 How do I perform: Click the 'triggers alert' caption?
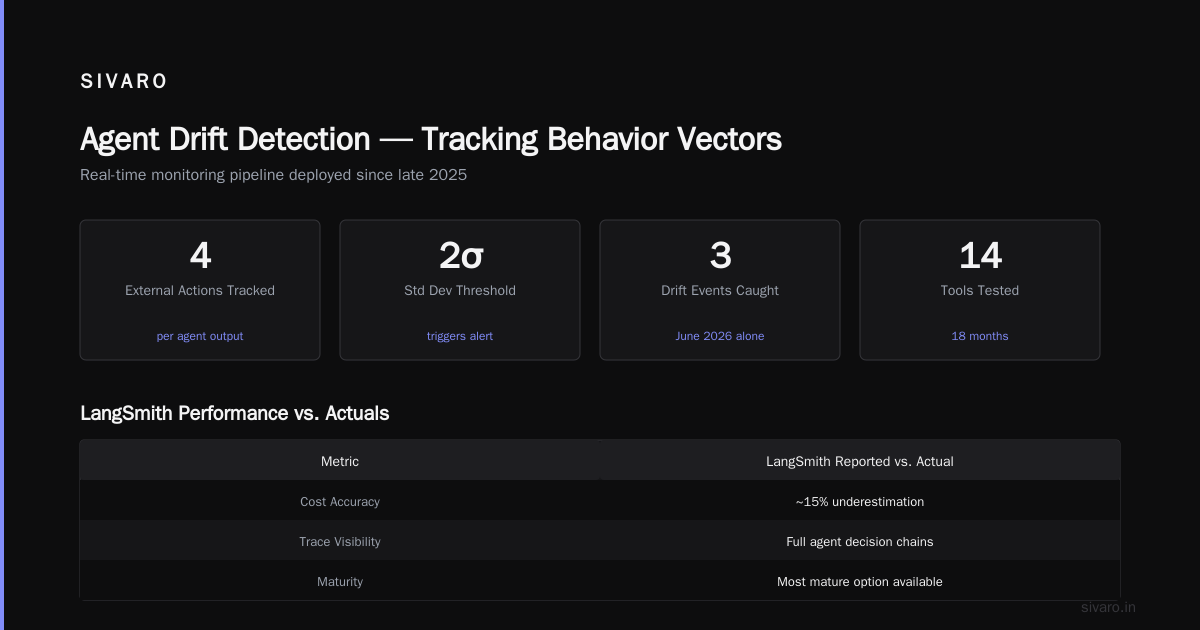[460, 336]
